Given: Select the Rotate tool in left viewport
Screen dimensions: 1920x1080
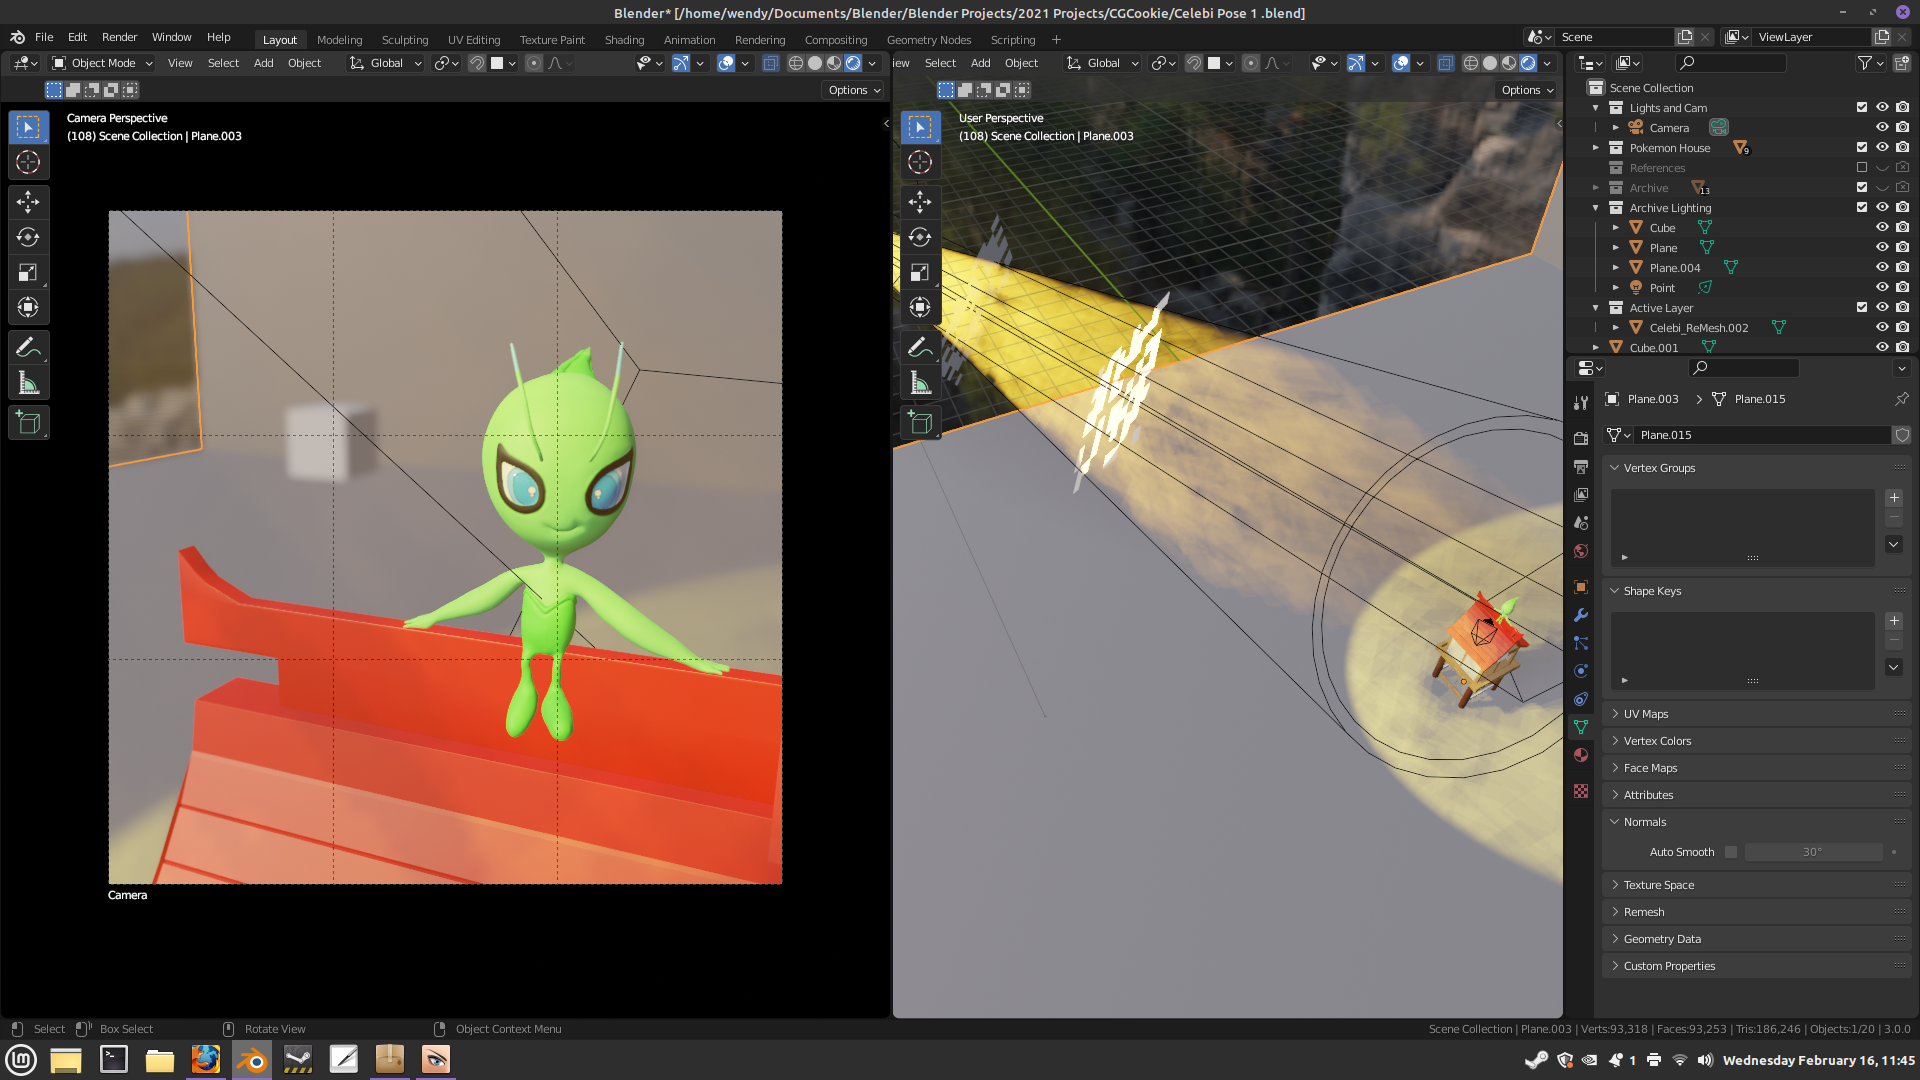Looking at the screenshot, I should click(28, 237).
